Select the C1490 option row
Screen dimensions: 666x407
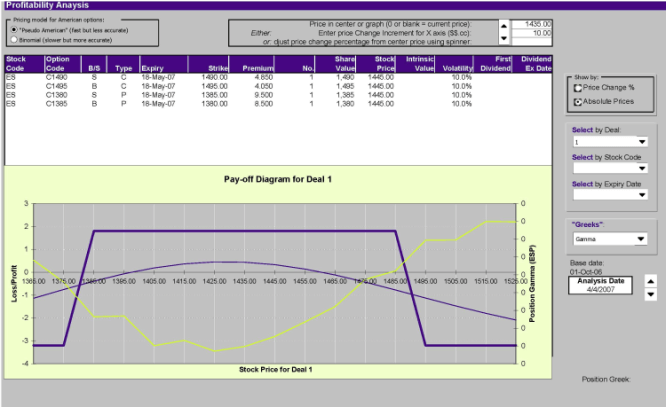(x=57, y=76)
